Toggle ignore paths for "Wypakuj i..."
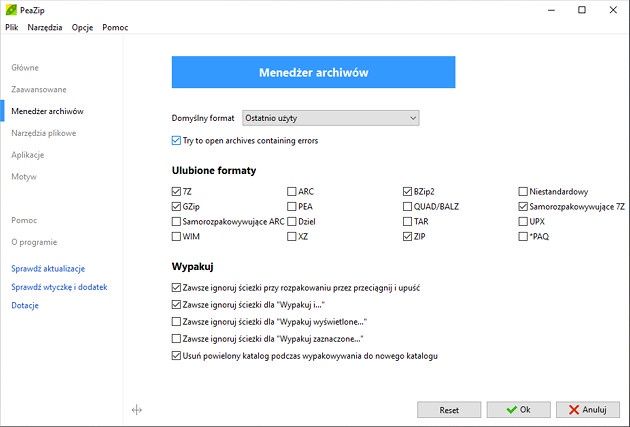The width and height of the screenshot is (630, 427). click(x=176, y=304)
